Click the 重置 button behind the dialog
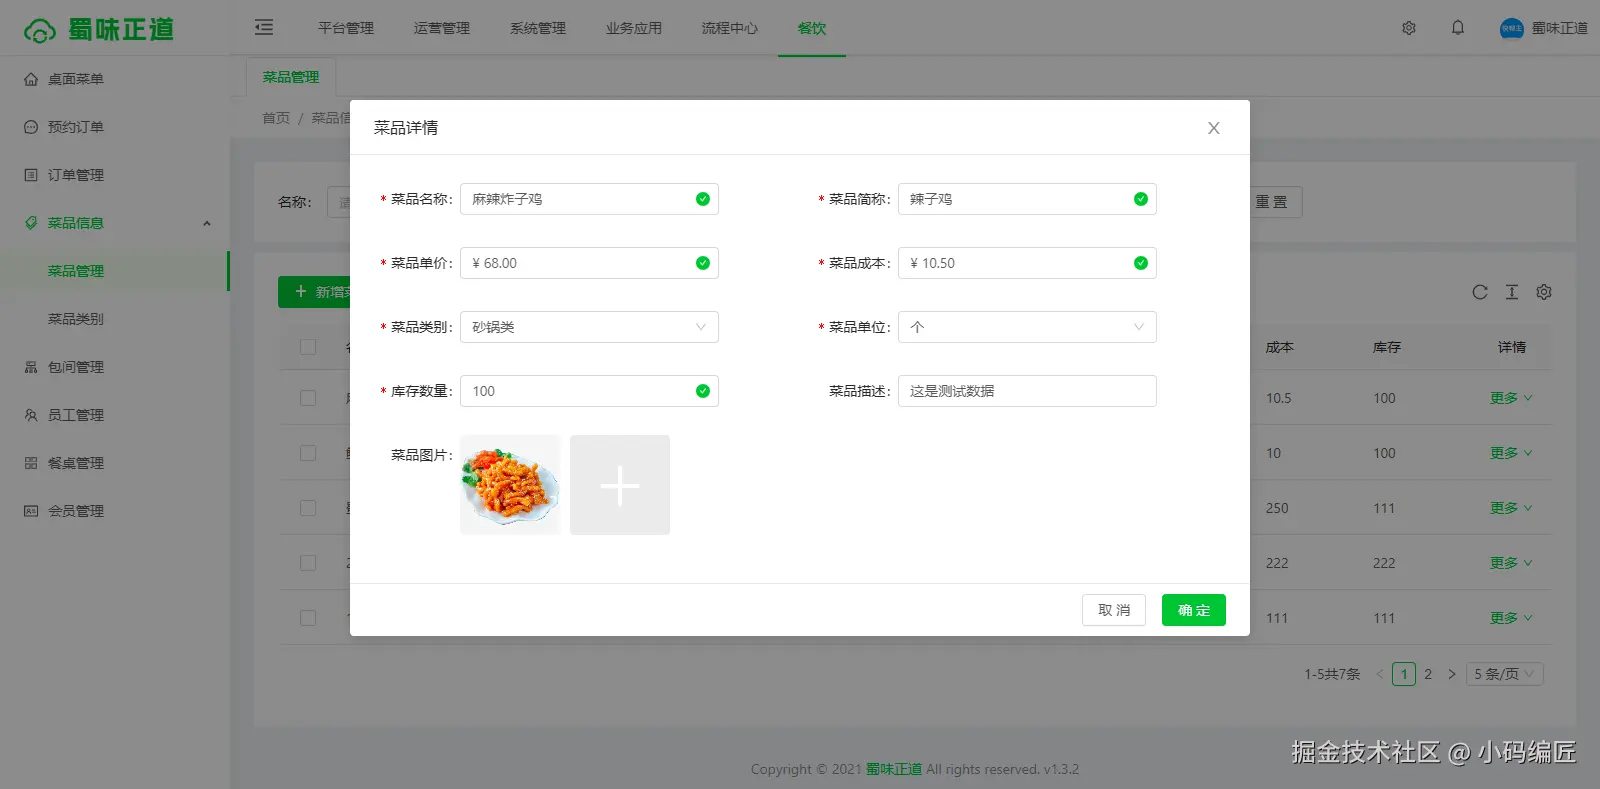Image resolution: width=1600 pixels, height=789 pixels. tap(1276, 202)
